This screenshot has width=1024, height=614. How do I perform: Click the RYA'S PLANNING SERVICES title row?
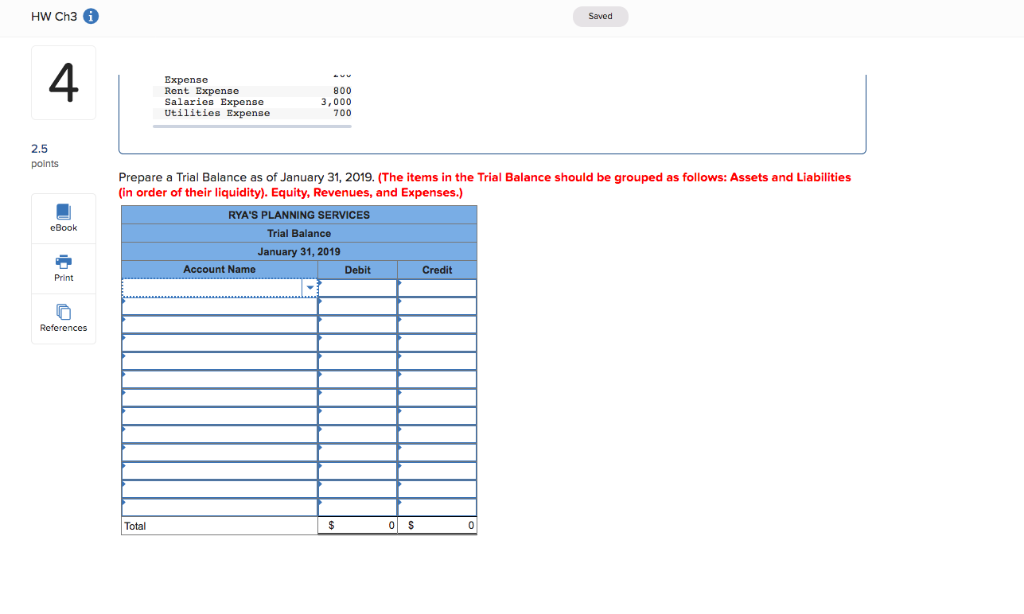(x=298, y=214)
